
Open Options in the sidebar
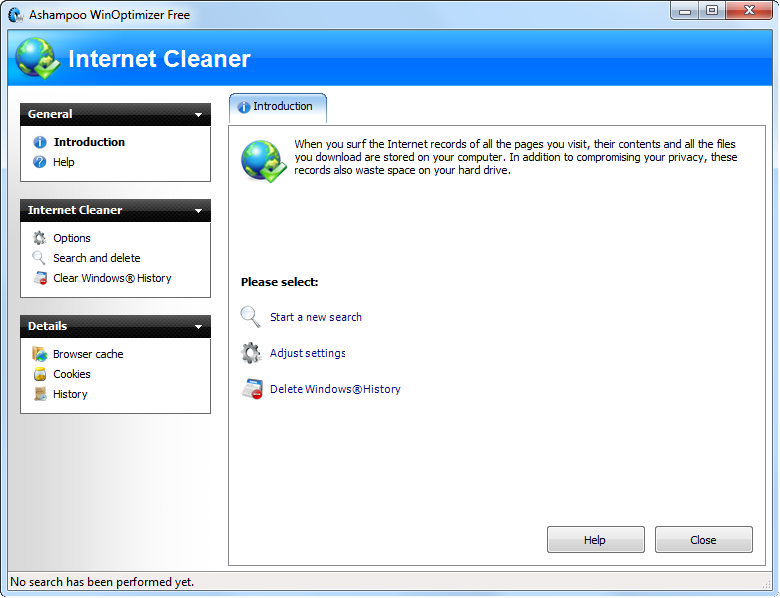tap(72, 238)
